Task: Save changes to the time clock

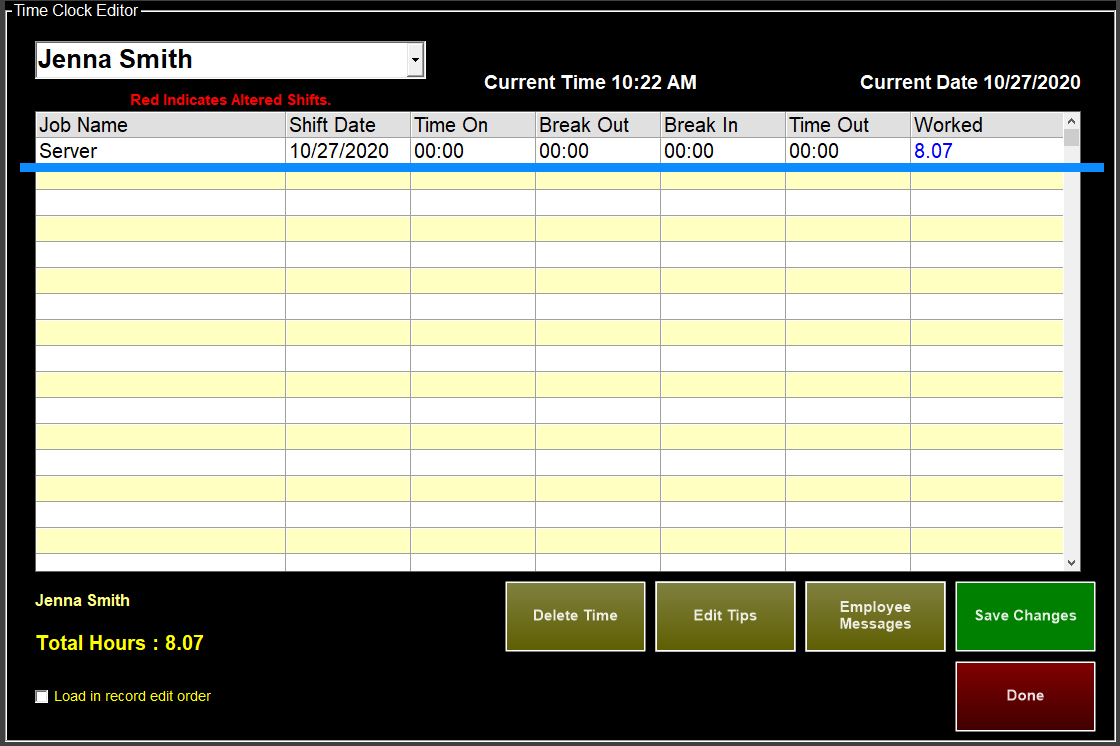Action: (x=1025, y=616)
